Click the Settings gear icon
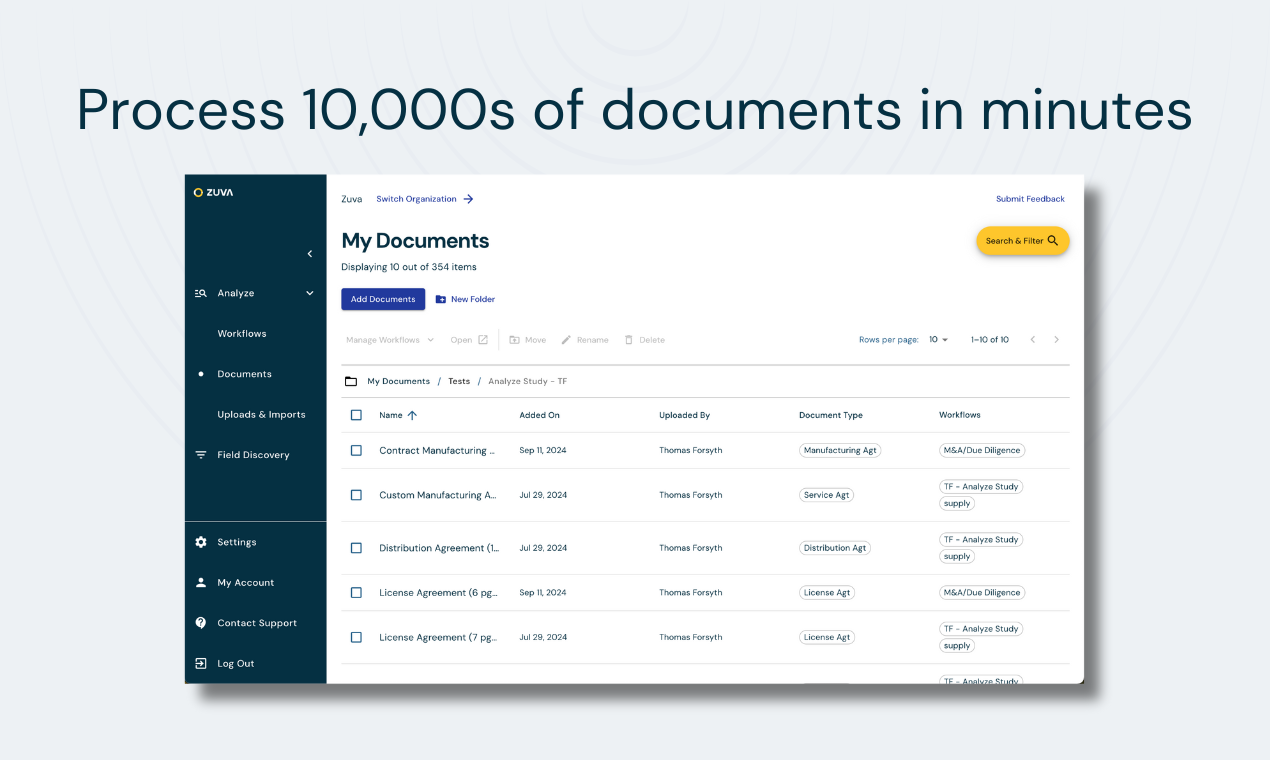The image size is (1270, 760). click(200, 542)
